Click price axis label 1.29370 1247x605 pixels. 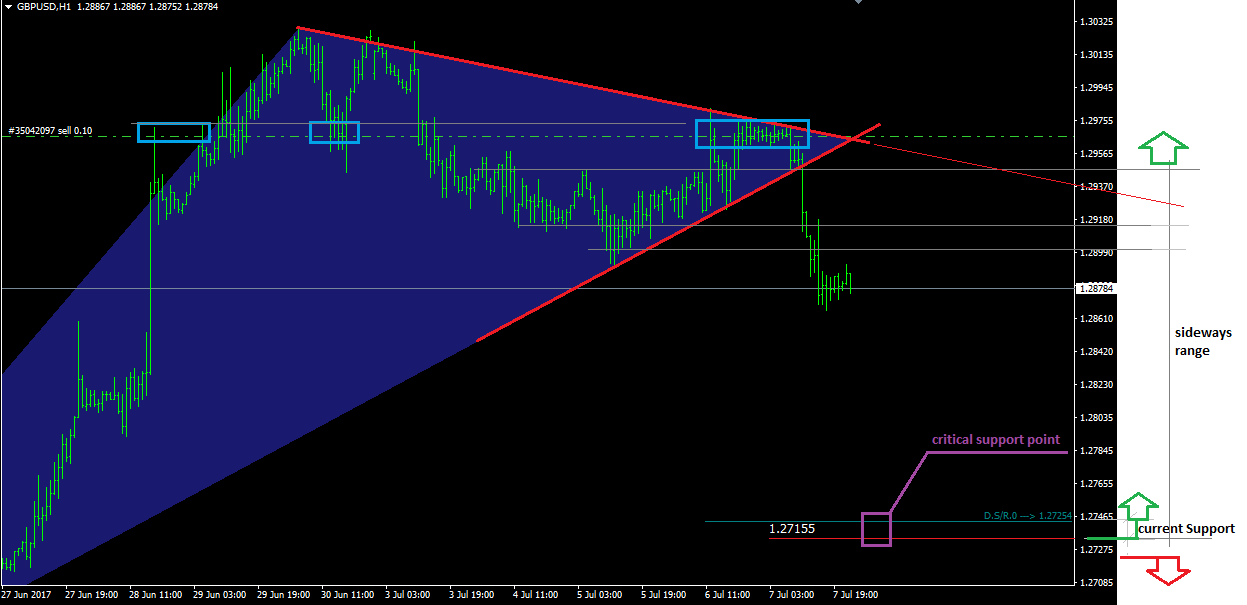click(x=1097, y=187)
